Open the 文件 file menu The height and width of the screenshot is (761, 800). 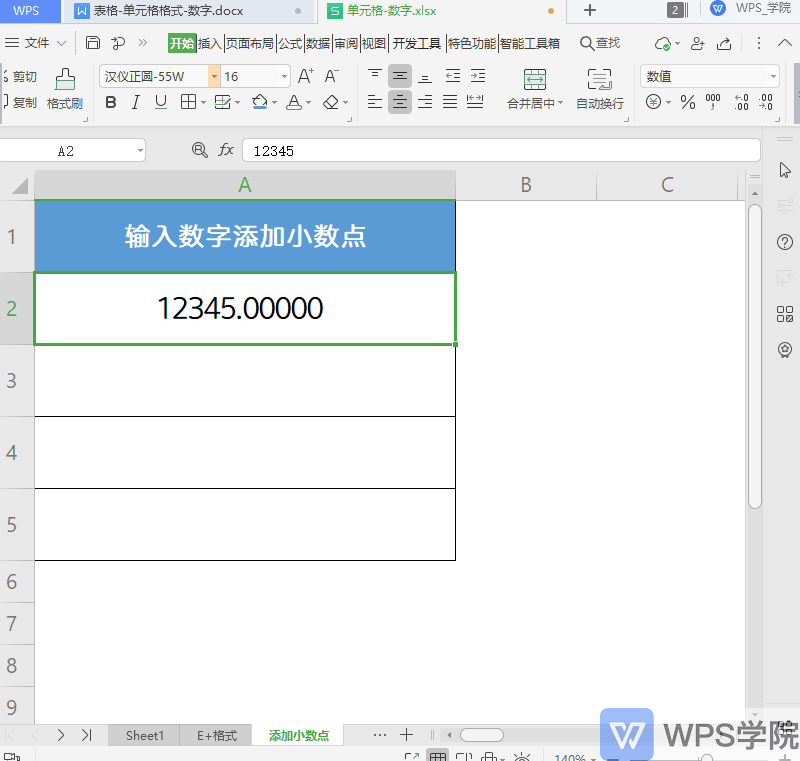(x=37, y=43)
